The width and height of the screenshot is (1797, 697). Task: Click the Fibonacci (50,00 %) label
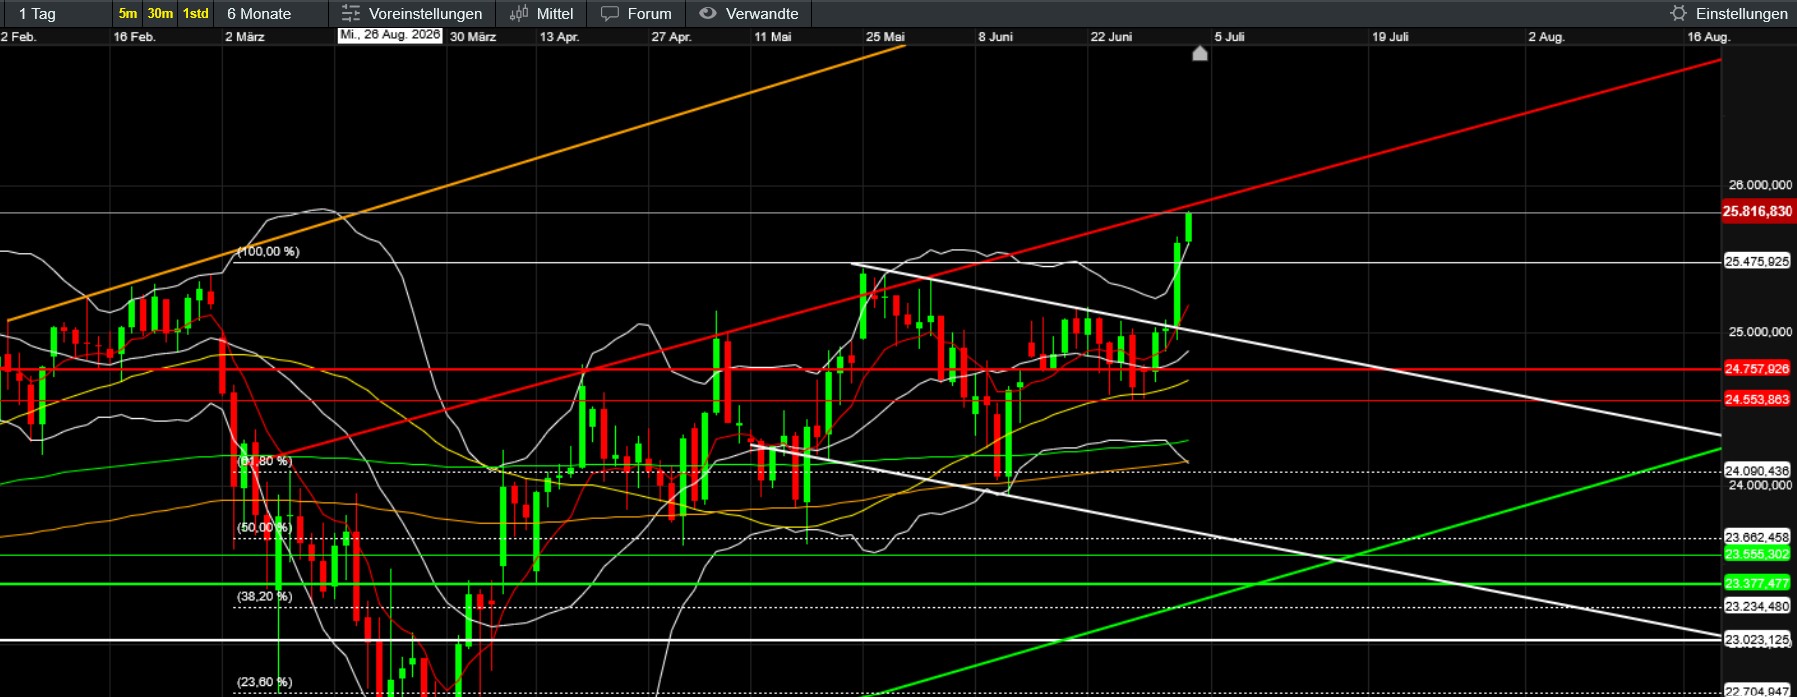point(264,528)
